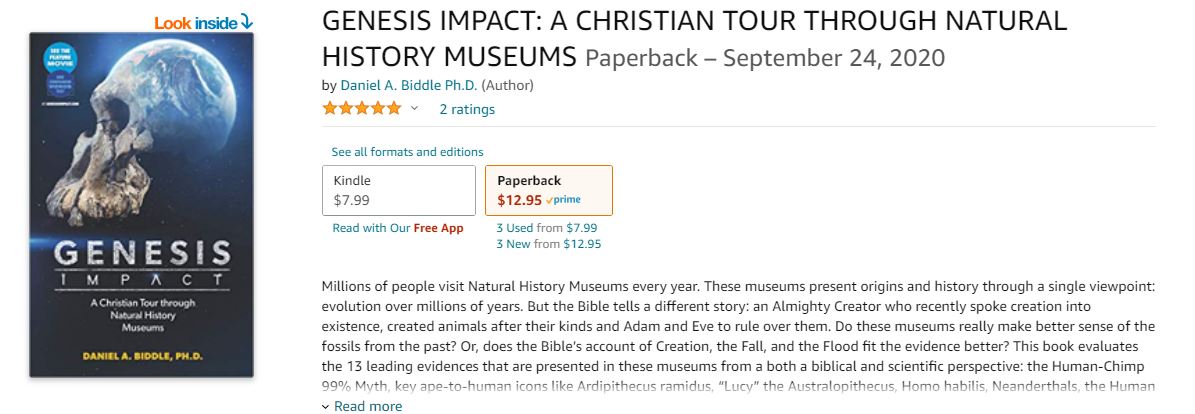The height and width of the screenshot is (414, 1195).
Task: Select the Paperback format option
Action: pos(549,191)
